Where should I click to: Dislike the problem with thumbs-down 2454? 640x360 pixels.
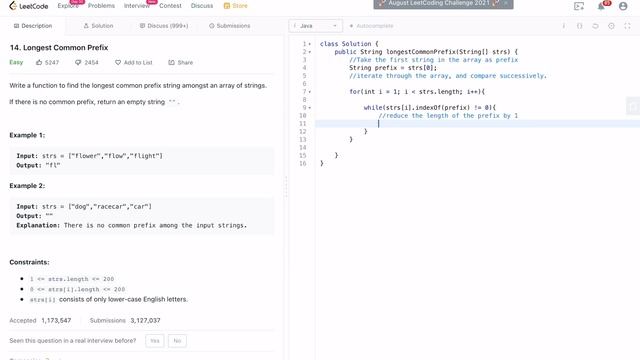point(87,62)
